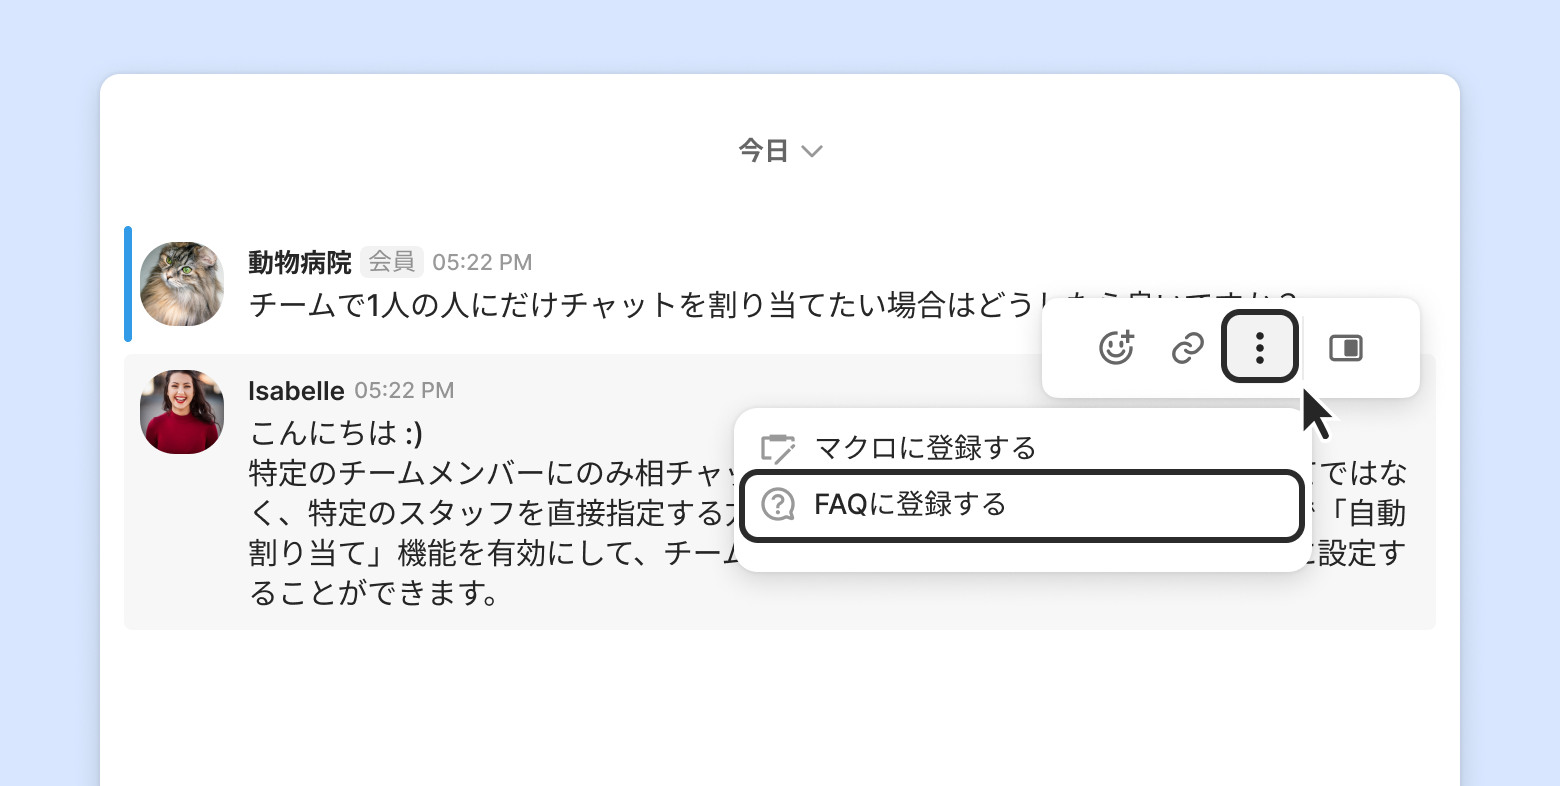Screen dimensions: 1560x786
Task: Click the 動物病院 sender name
Action: point(300,262)
